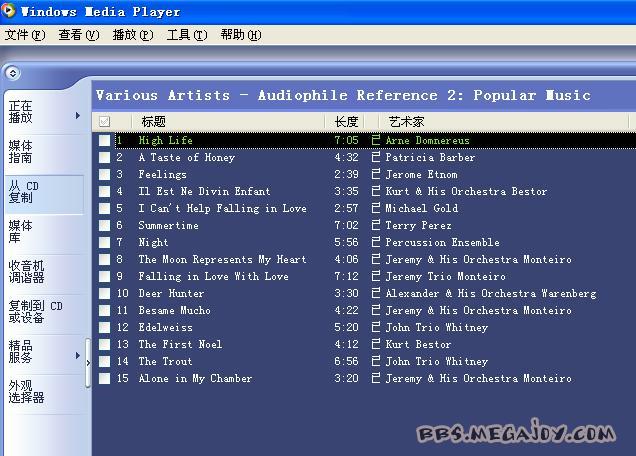The width and height of the screenshot is (636, 456).
Task: Click the round show/hide menu bar button
Action: pos(13,73)
